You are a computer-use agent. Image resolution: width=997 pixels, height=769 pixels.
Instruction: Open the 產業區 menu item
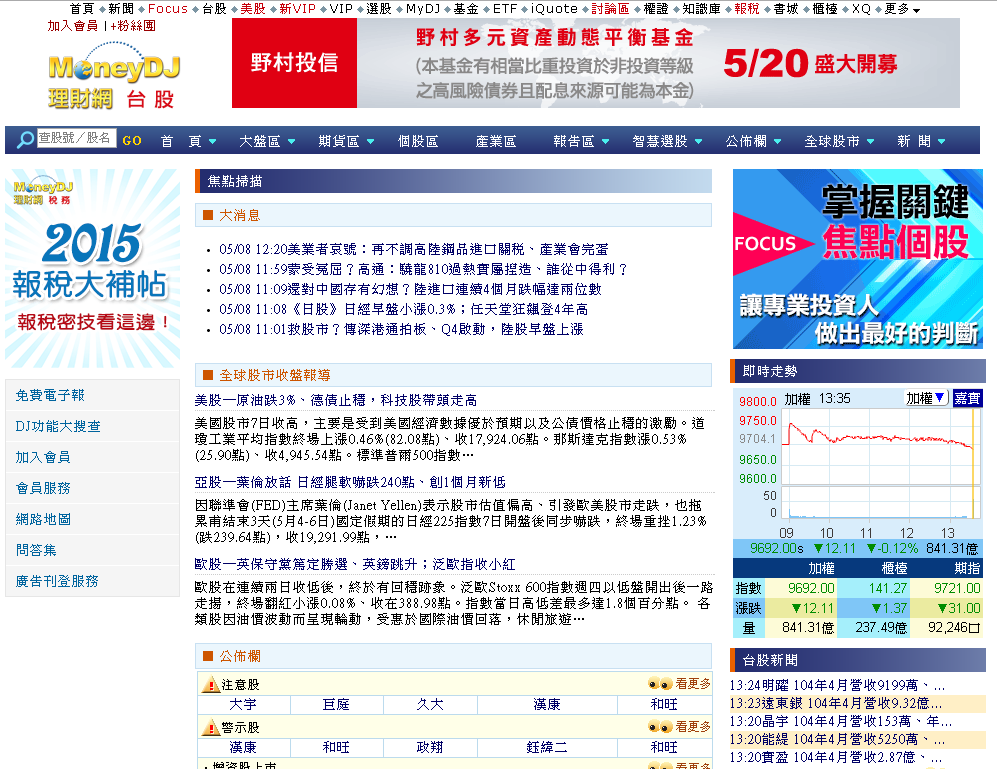tap(495, 141)
